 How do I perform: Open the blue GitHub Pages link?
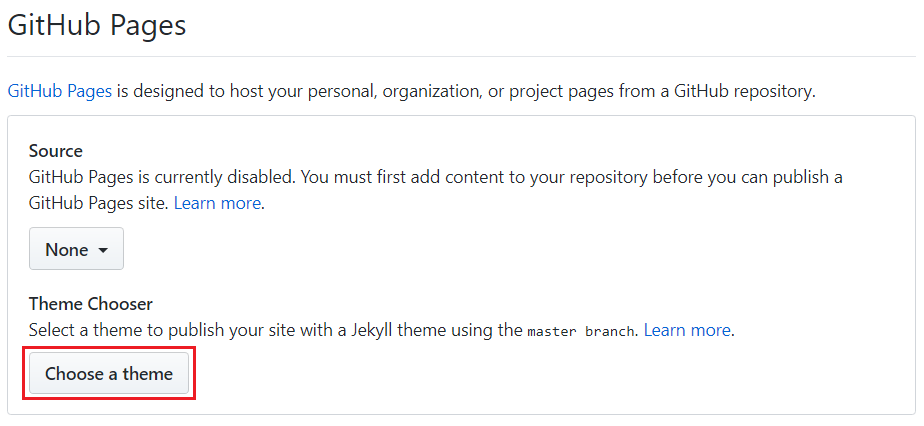pos(59,91)
